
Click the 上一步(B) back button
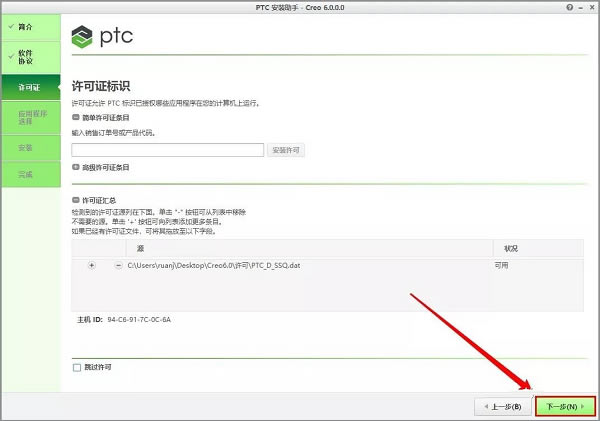coord(503,406)
